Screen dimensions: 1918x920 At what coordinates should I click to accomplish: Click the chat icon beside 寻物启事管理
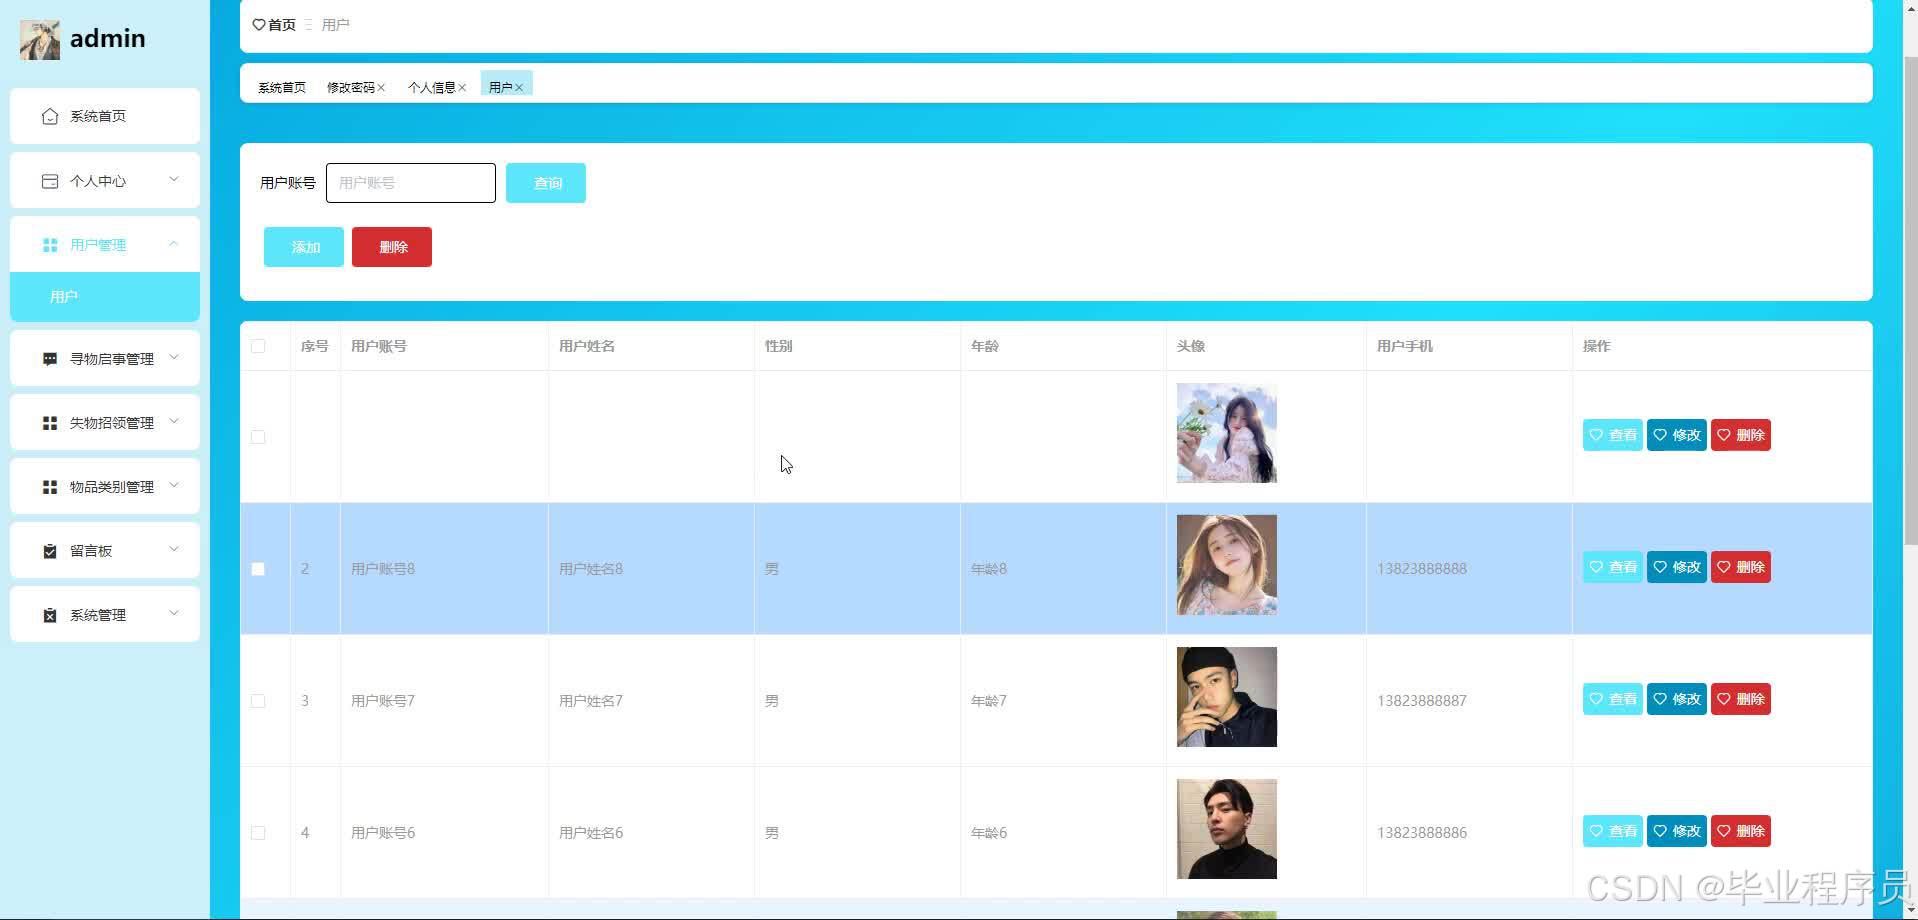tap(50, 359)
